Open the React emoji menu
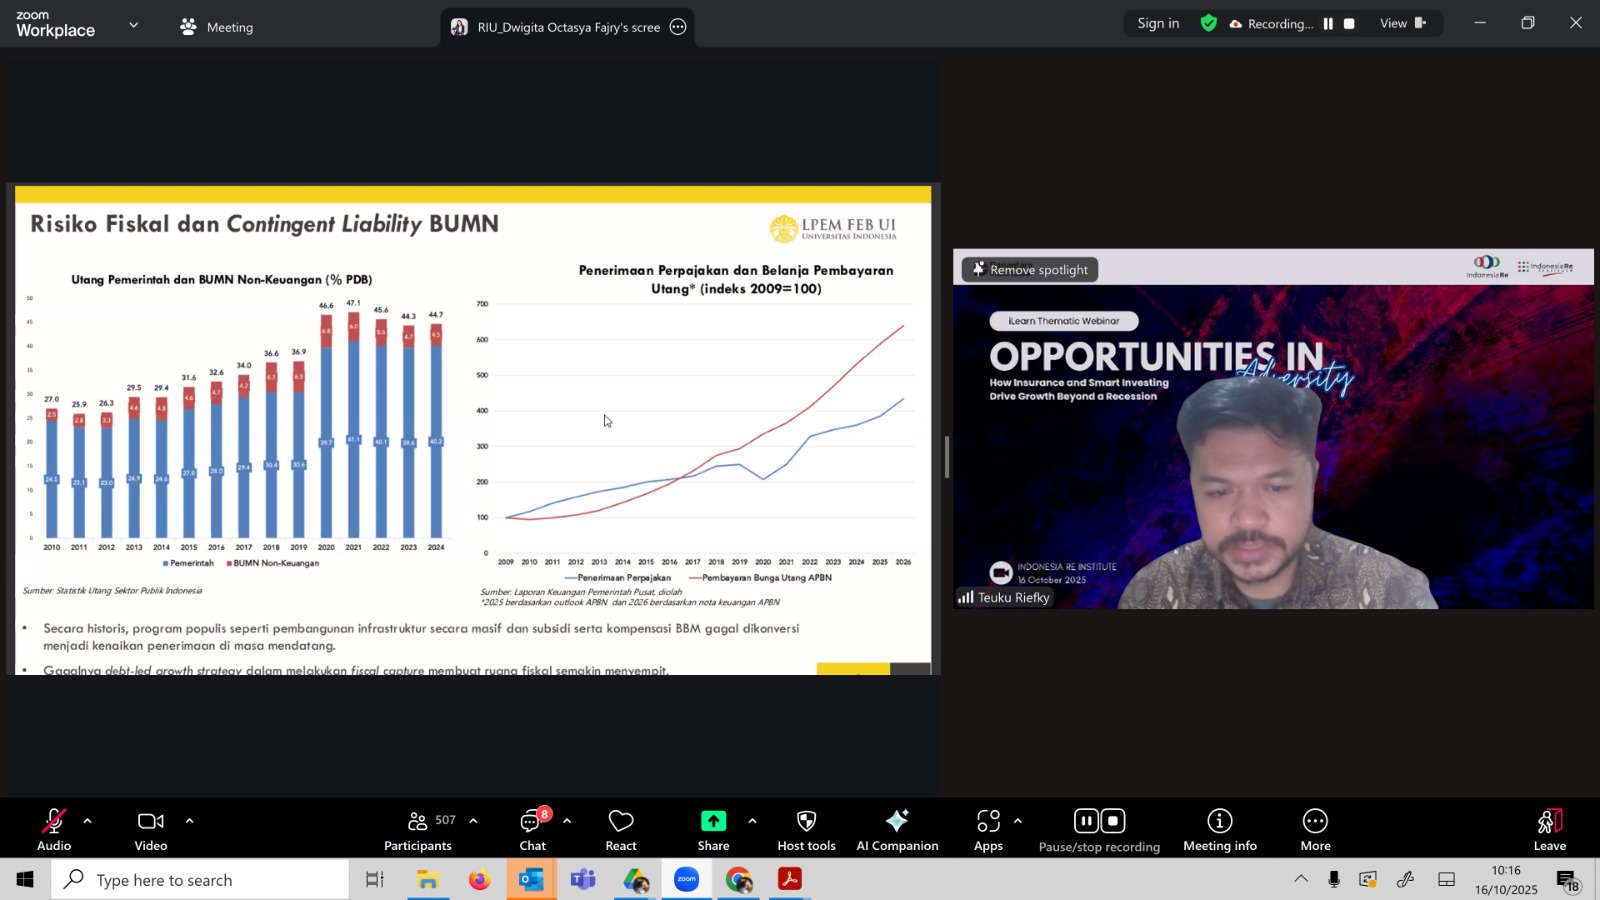Viewport: 1600px width, 900px height. 621,830
